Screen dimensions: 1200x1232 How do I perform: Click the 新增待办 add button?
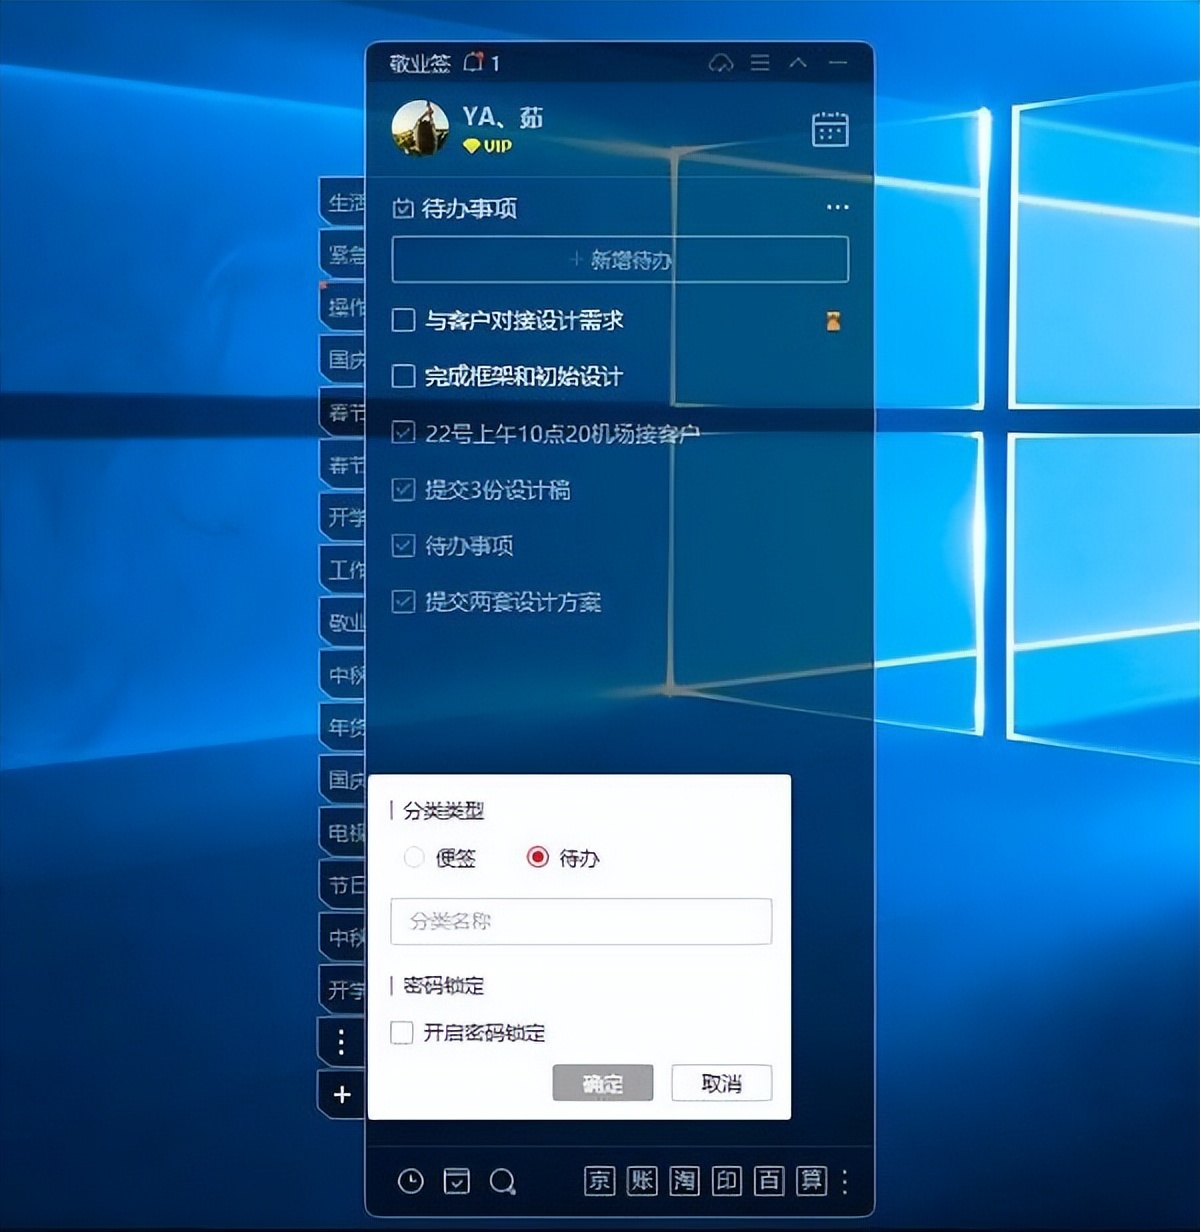click(x=620, y=260)
